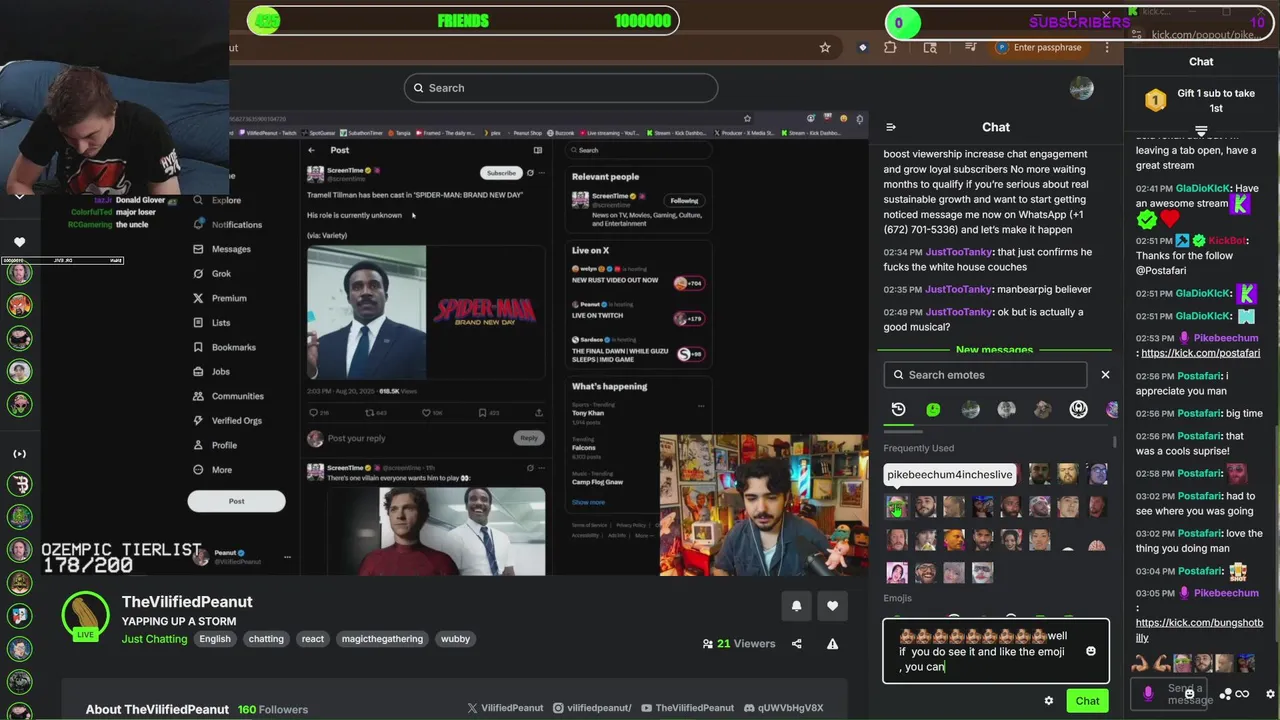The width and height of the screenshot is (1280, 720).
Task: Select the English tag
Action: (x=215, y=639)
